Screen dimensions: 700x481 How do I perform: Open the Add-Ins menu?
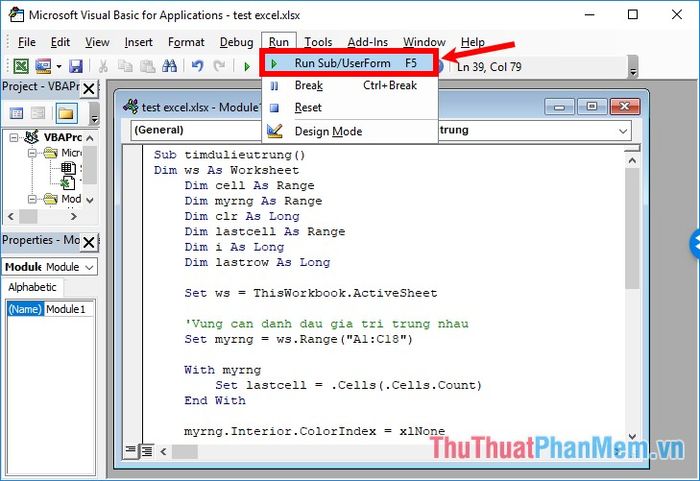coord(368,42)
